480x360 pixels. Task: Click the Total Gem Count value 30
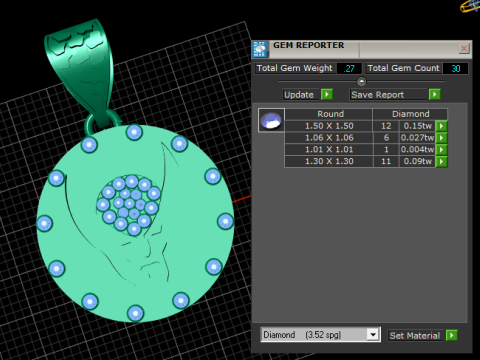pos(455,68)
